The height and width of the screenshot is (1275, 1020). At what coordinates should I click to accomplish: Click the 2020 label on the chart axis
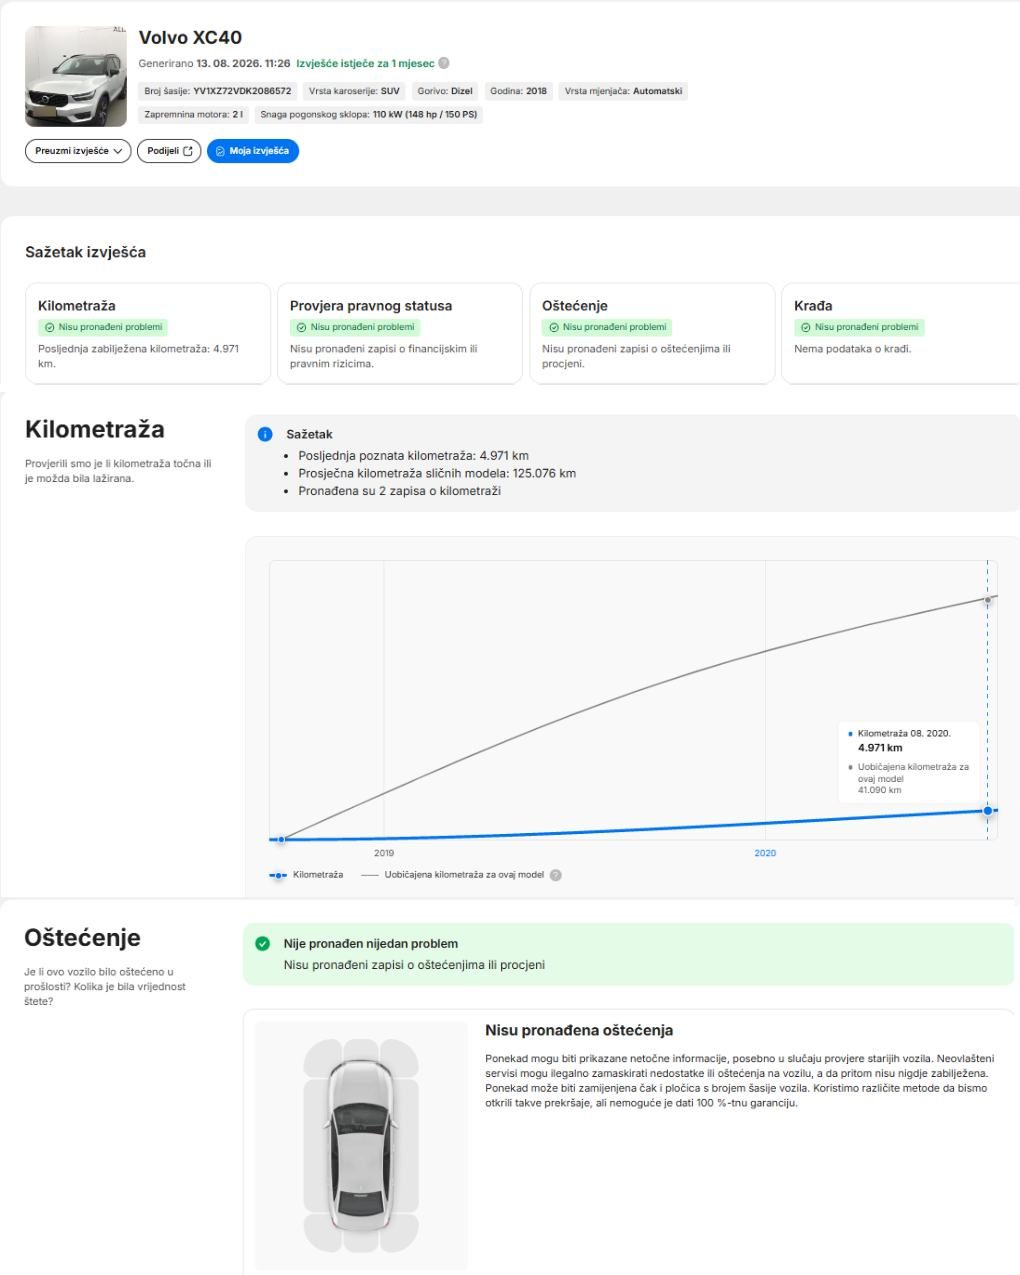coord(765,853)
